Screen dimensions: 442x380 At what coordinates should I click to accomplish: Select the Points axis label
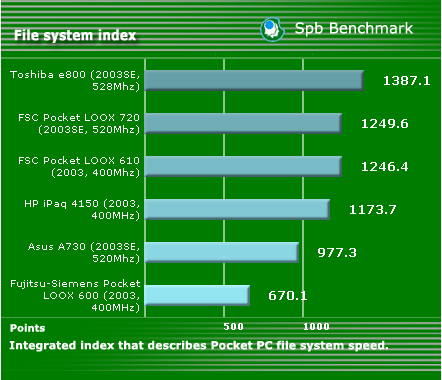pos(28,328)
